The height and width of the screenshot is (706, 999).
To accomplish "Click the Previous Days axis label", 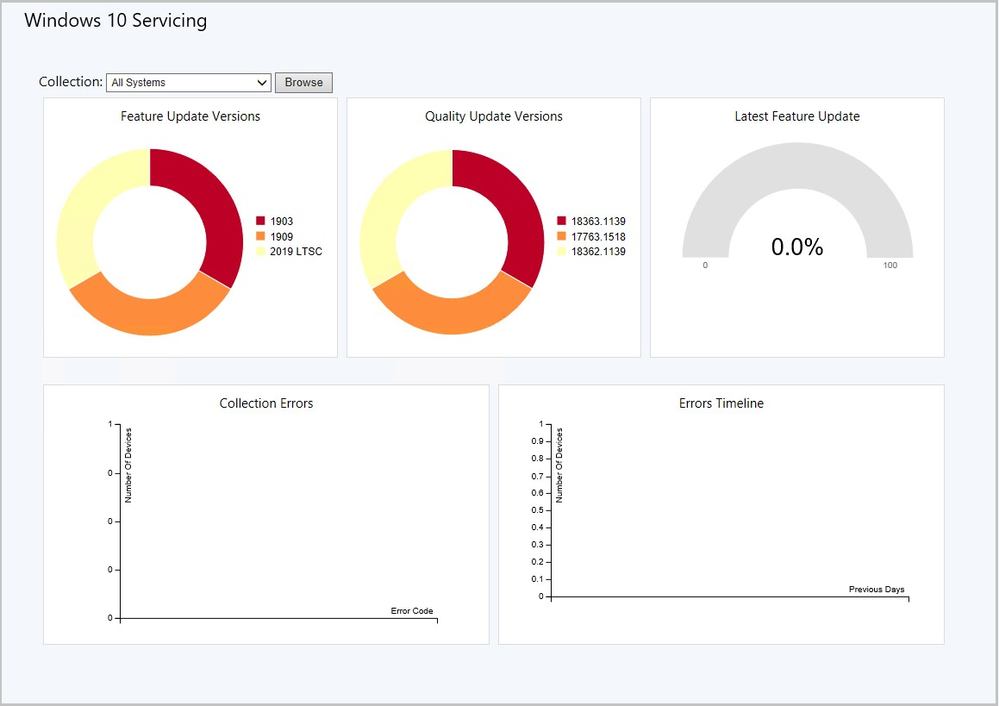I will [x=877, y=589].
